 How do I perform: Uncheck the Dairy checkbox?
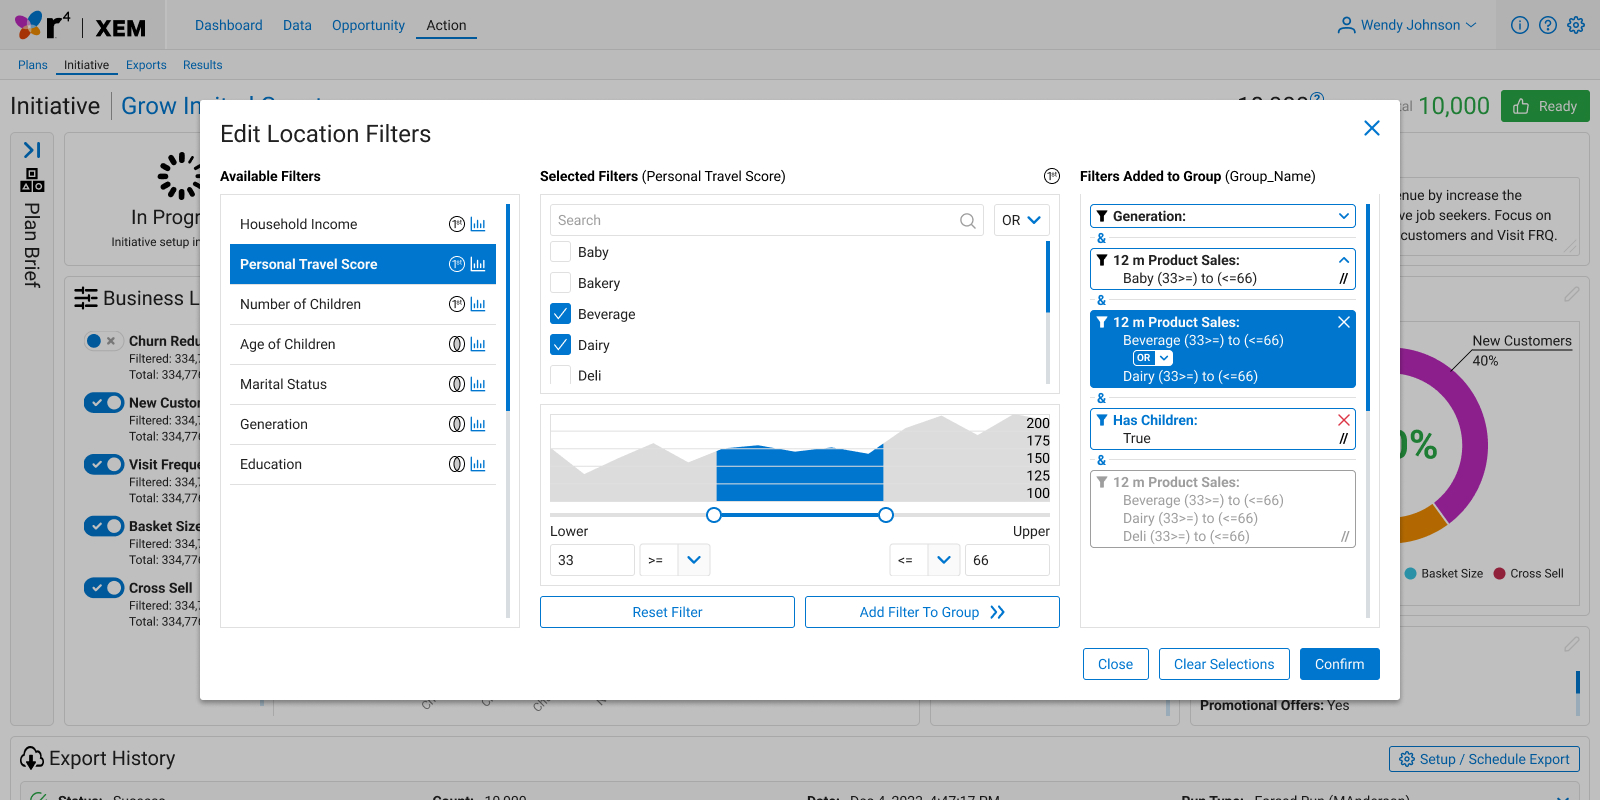561,345
